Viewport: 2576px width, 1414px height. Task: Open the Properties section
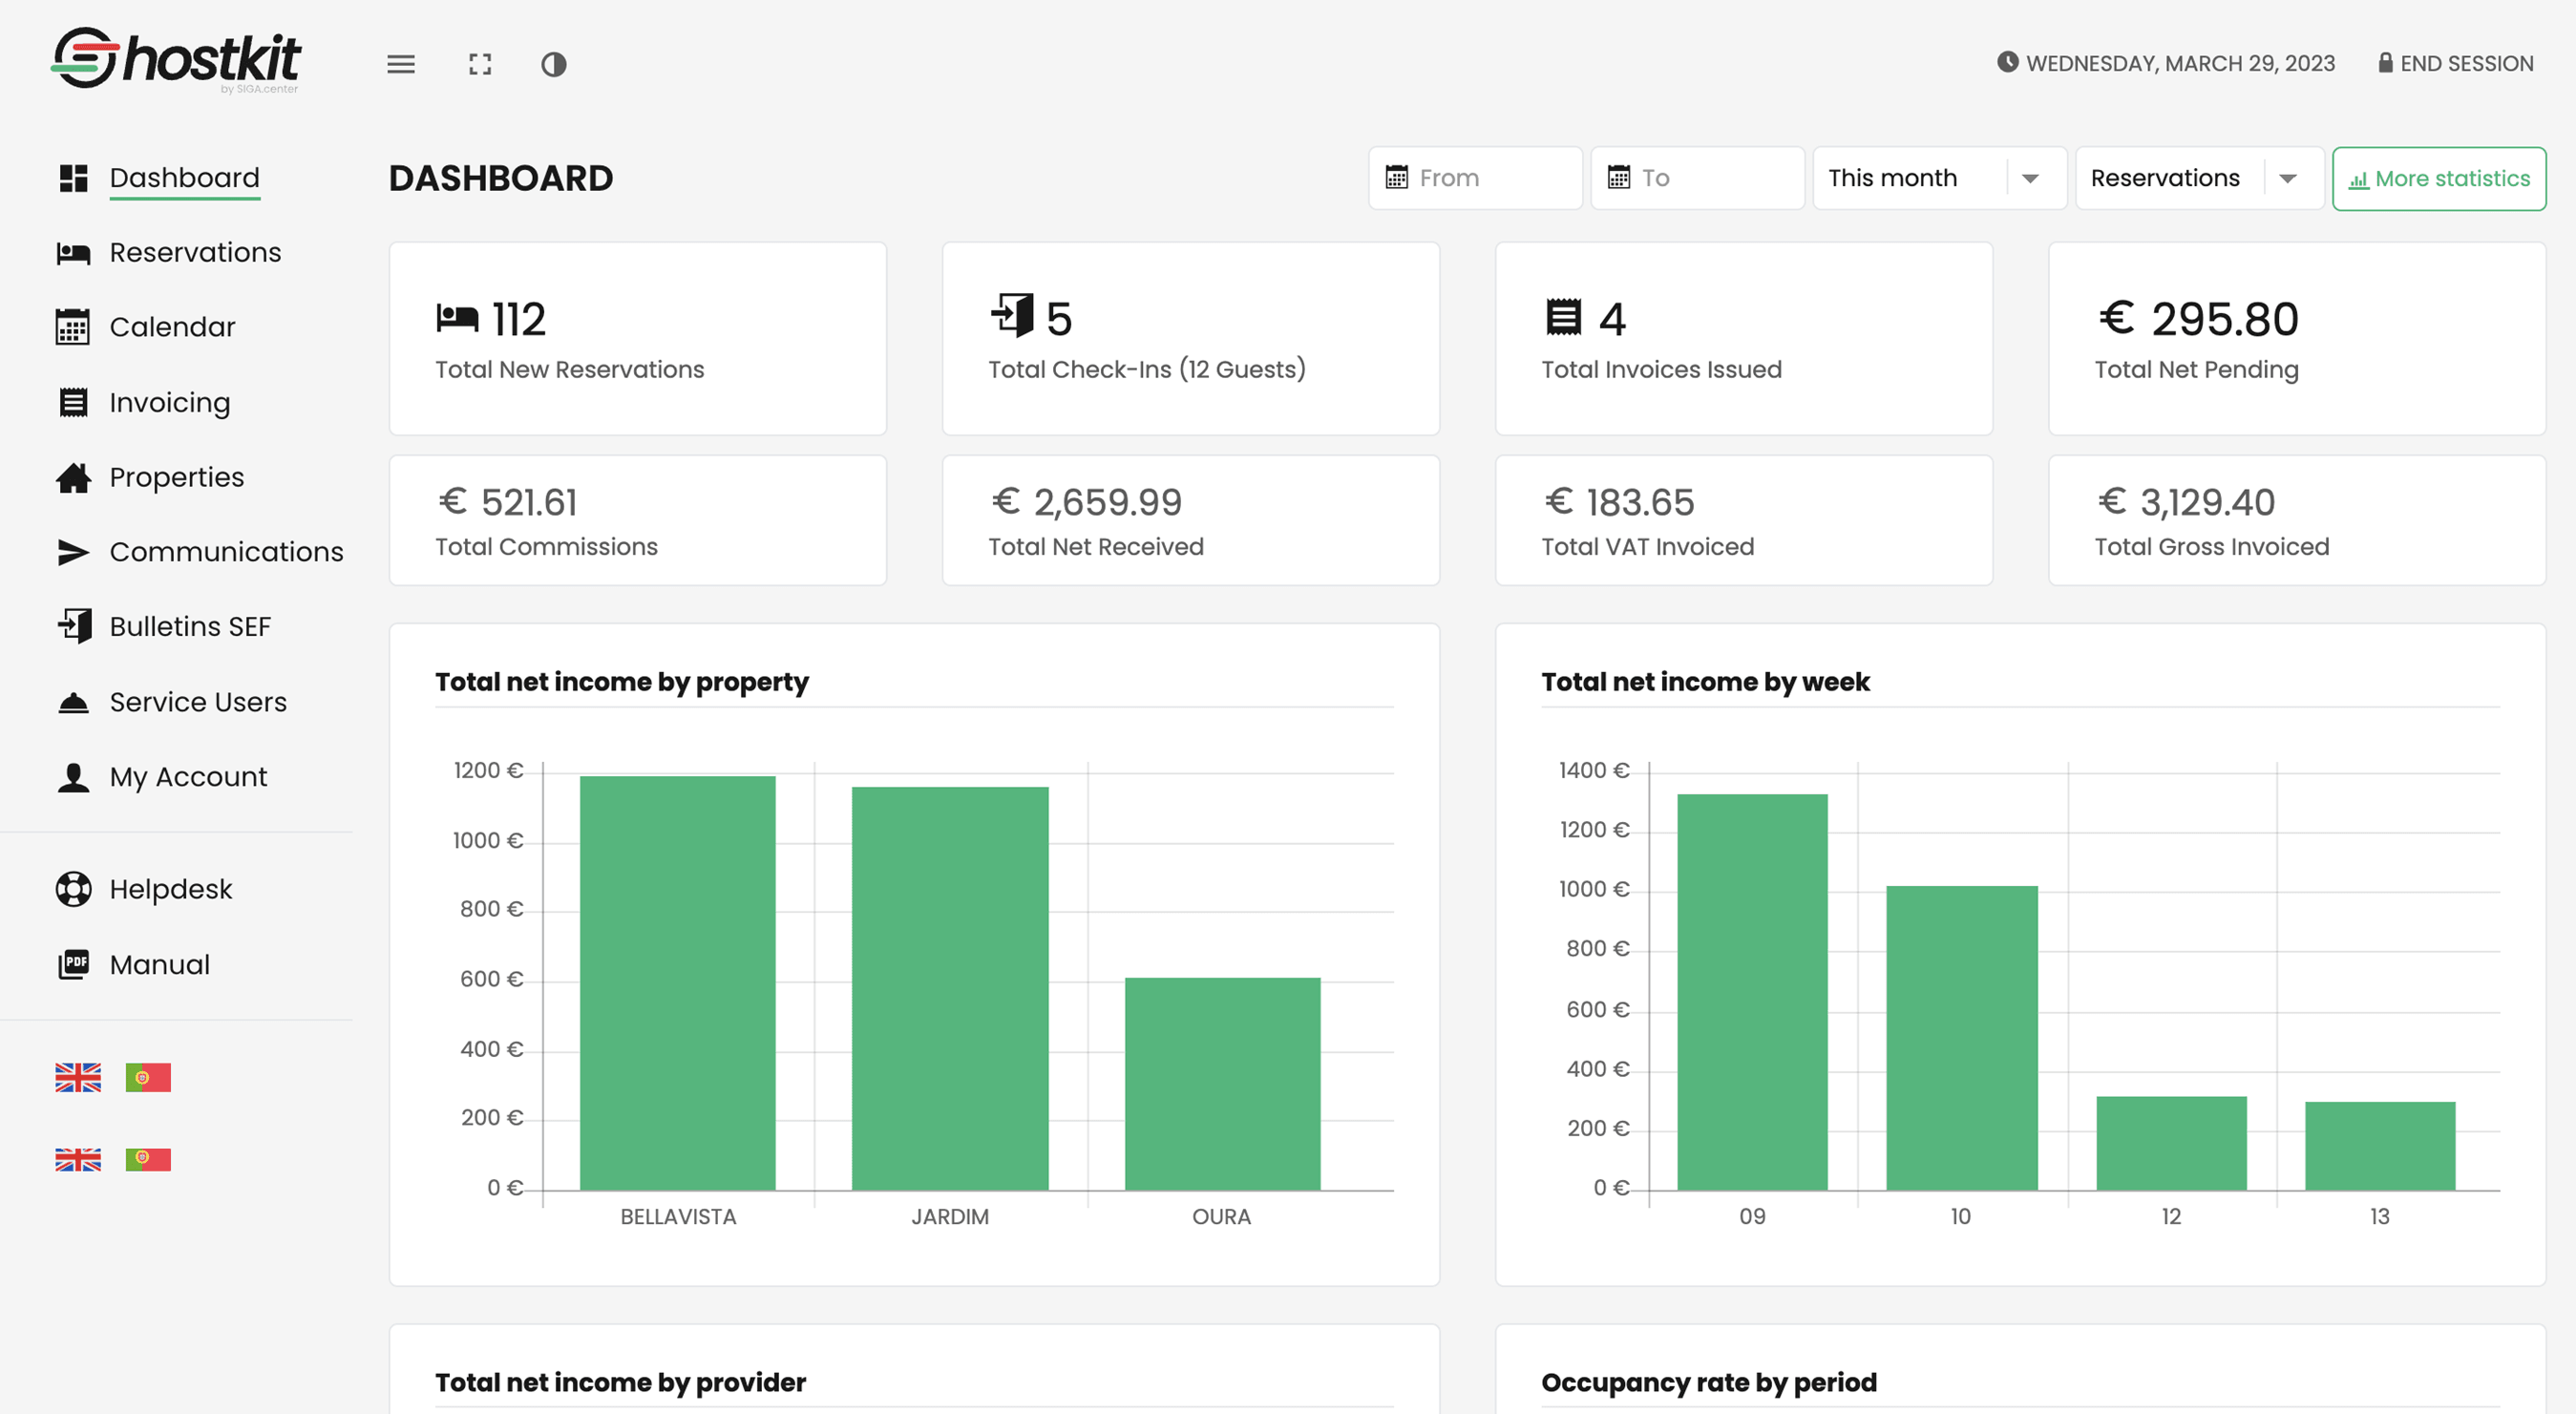point(176,477)
